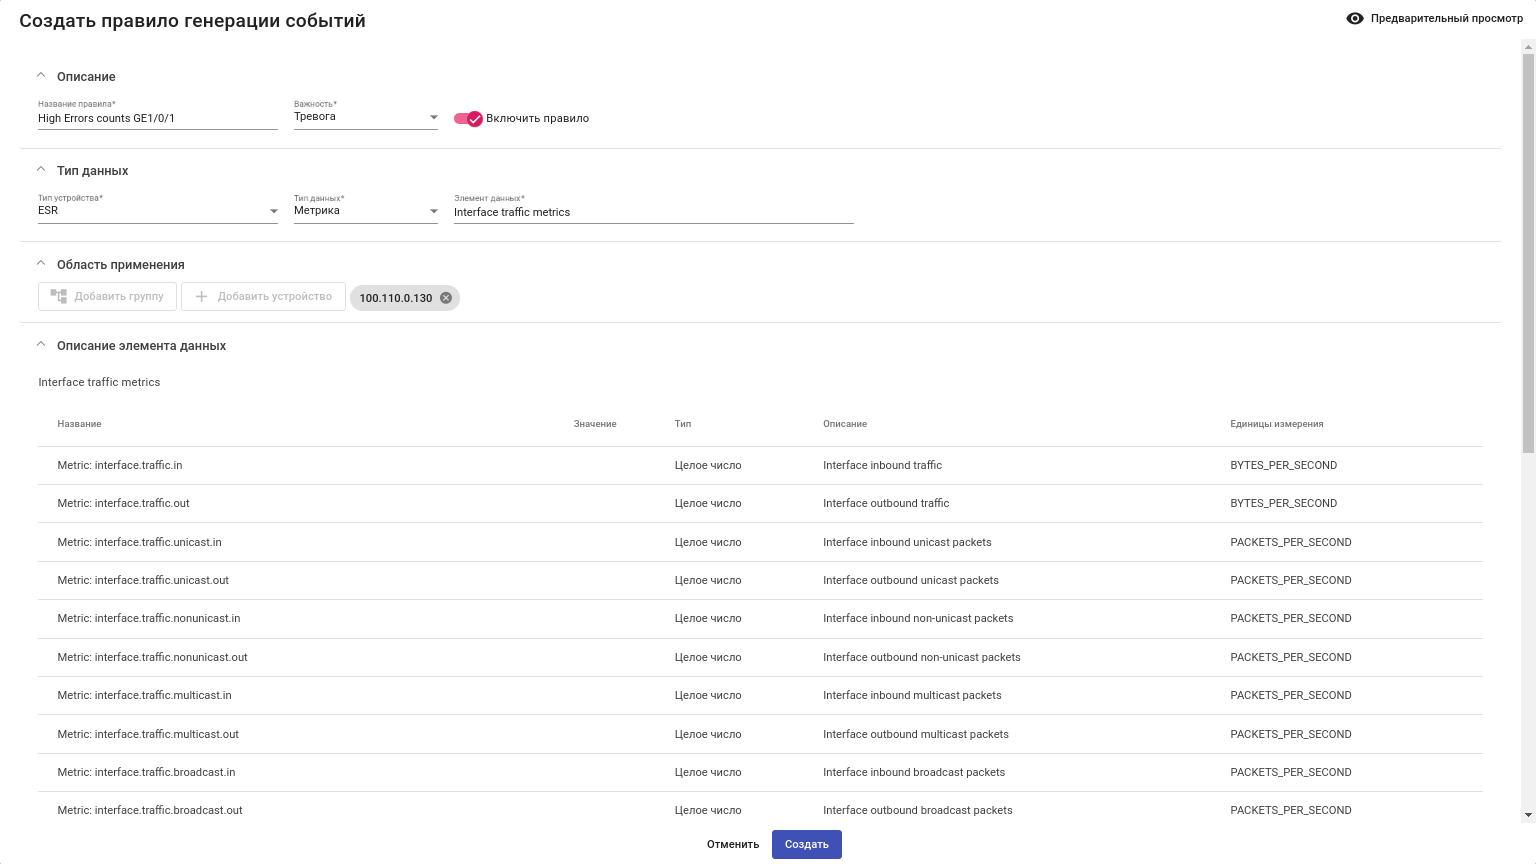Toggle the 'Включить правило' switch
The width and height of the screenshot is (1536, 864).
tap(468, 118)
